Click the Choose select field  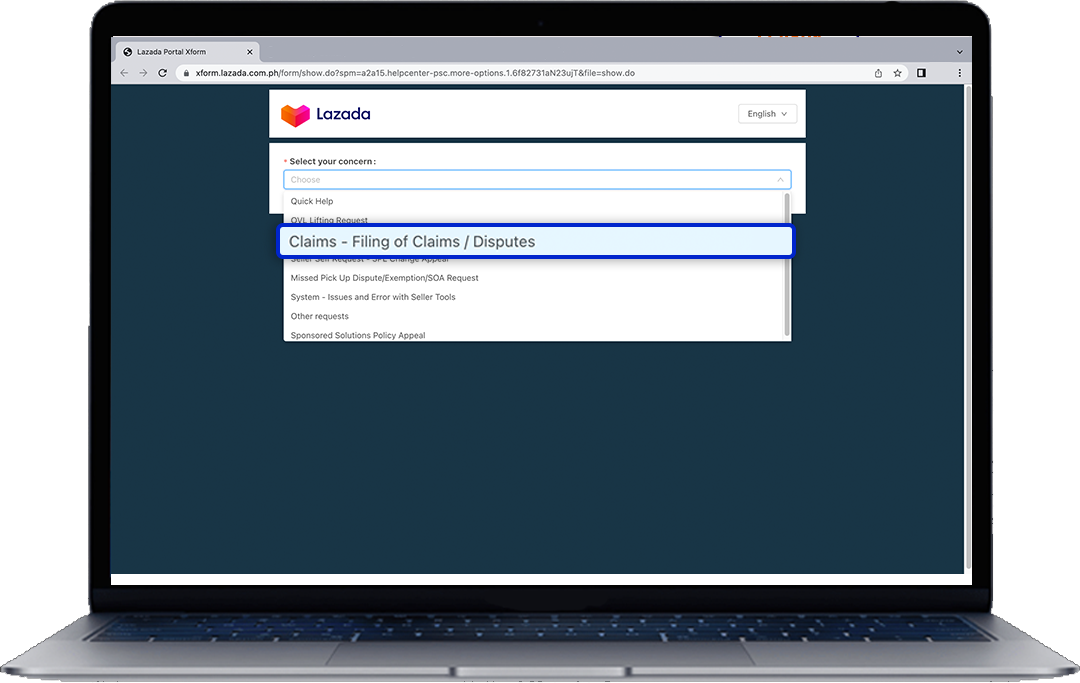click(x=500, y=179)
